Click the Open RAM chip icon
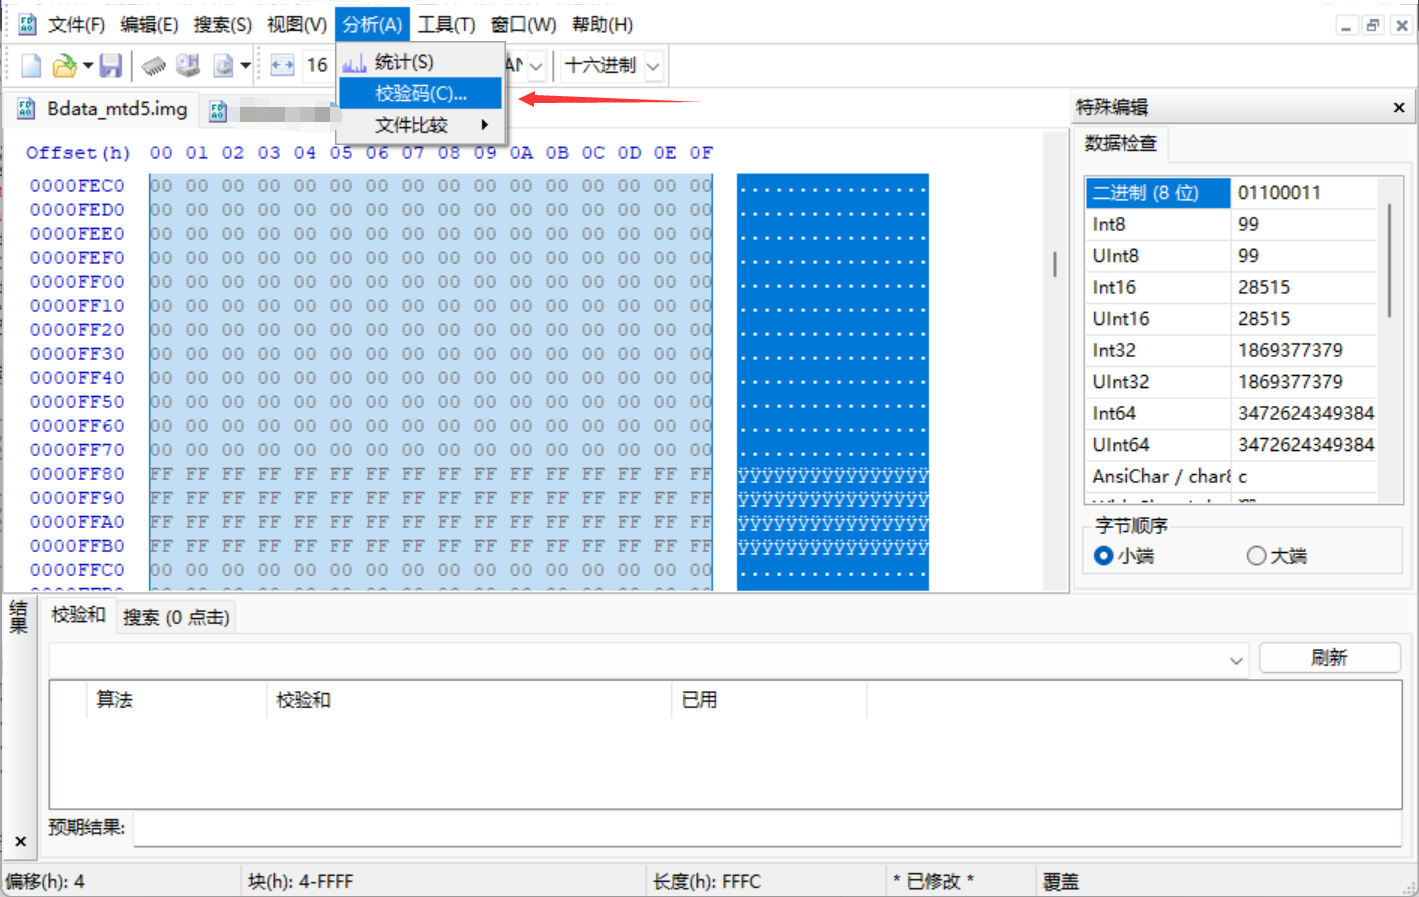The height and width of the screenshot is (897, 1419). point(153,66)
